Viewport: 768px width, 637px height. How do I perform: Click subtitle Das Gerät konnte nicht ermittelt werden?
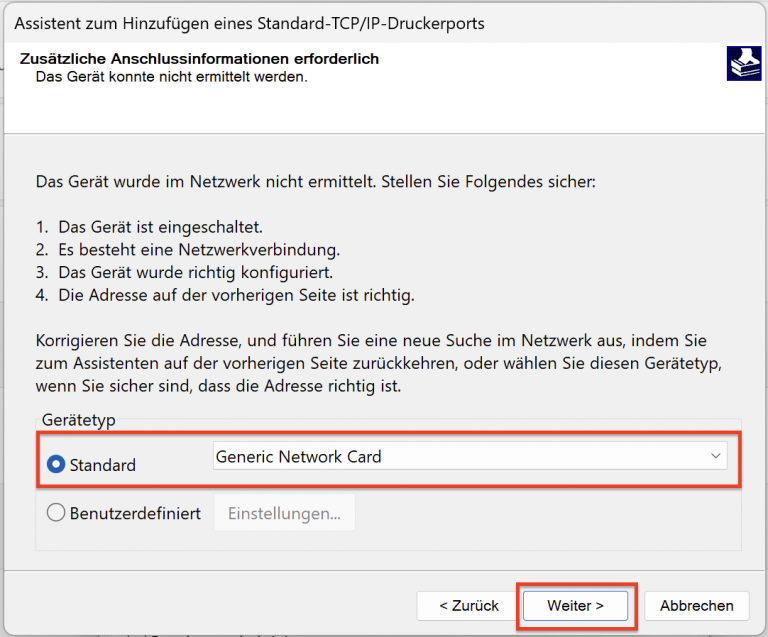pos(171,76)
